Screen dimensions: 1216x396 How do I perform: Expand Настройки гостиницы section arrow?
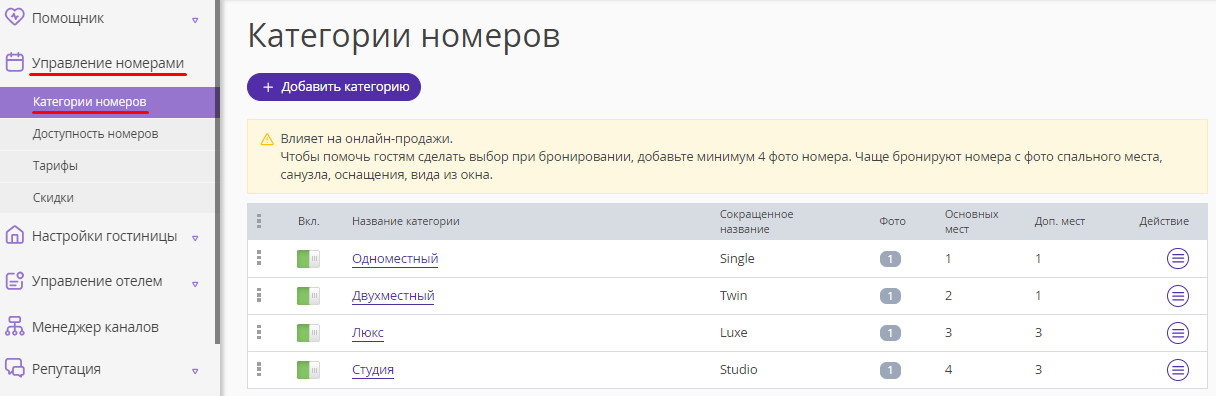(x=195, y=238)
